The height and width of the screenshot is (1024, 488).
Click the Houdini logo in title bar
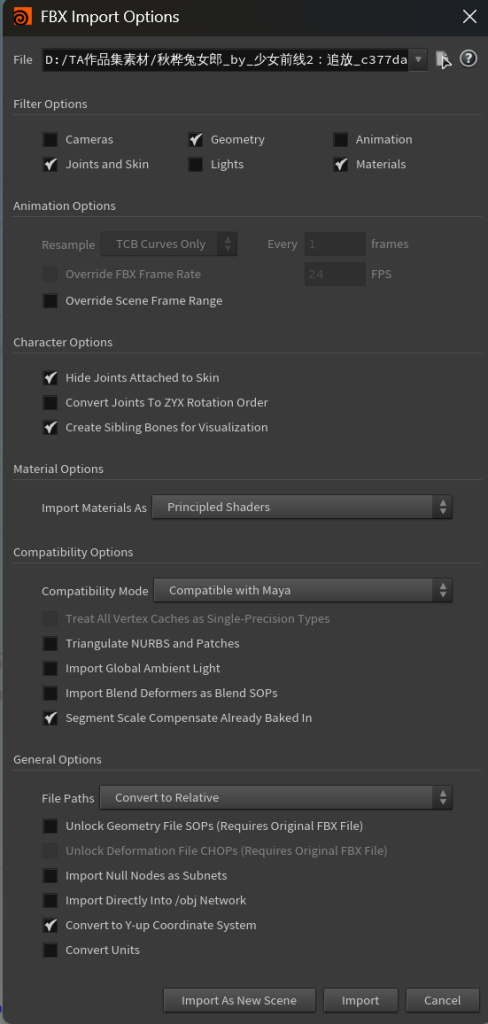tap(22, 16)
